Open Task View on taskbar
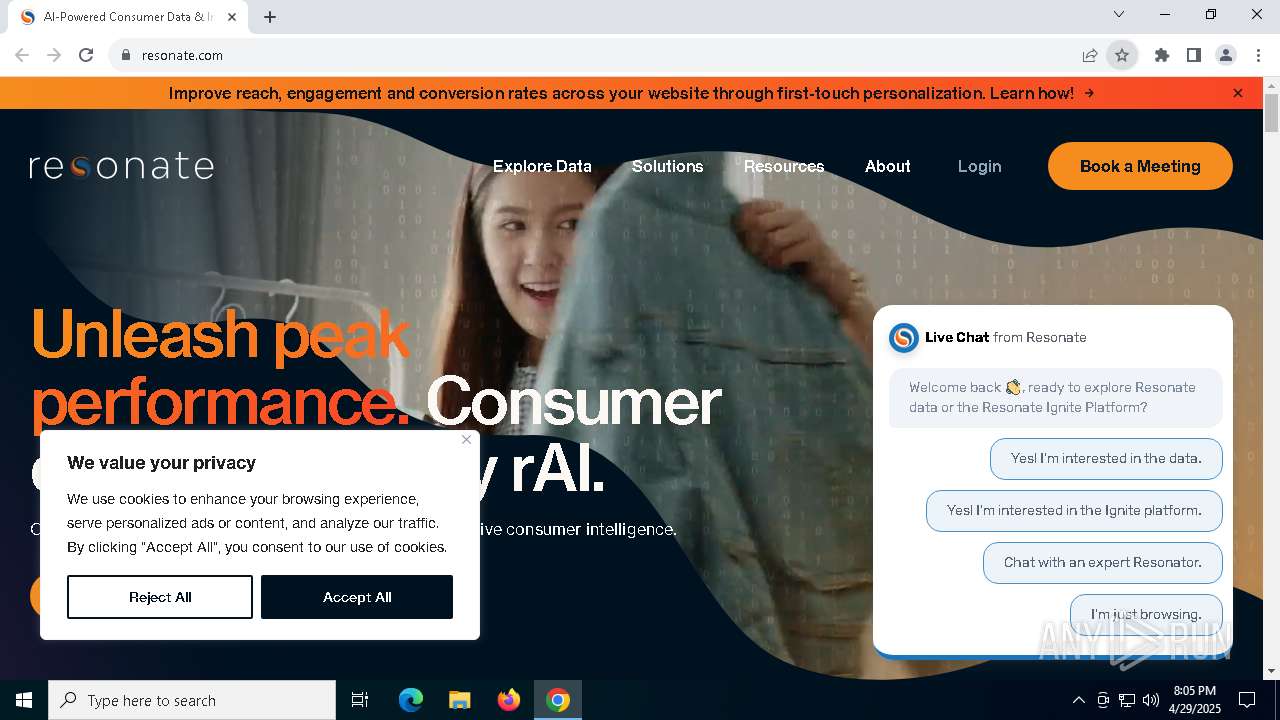Screen dimensions: 1280x720 (x=360, y=700)
